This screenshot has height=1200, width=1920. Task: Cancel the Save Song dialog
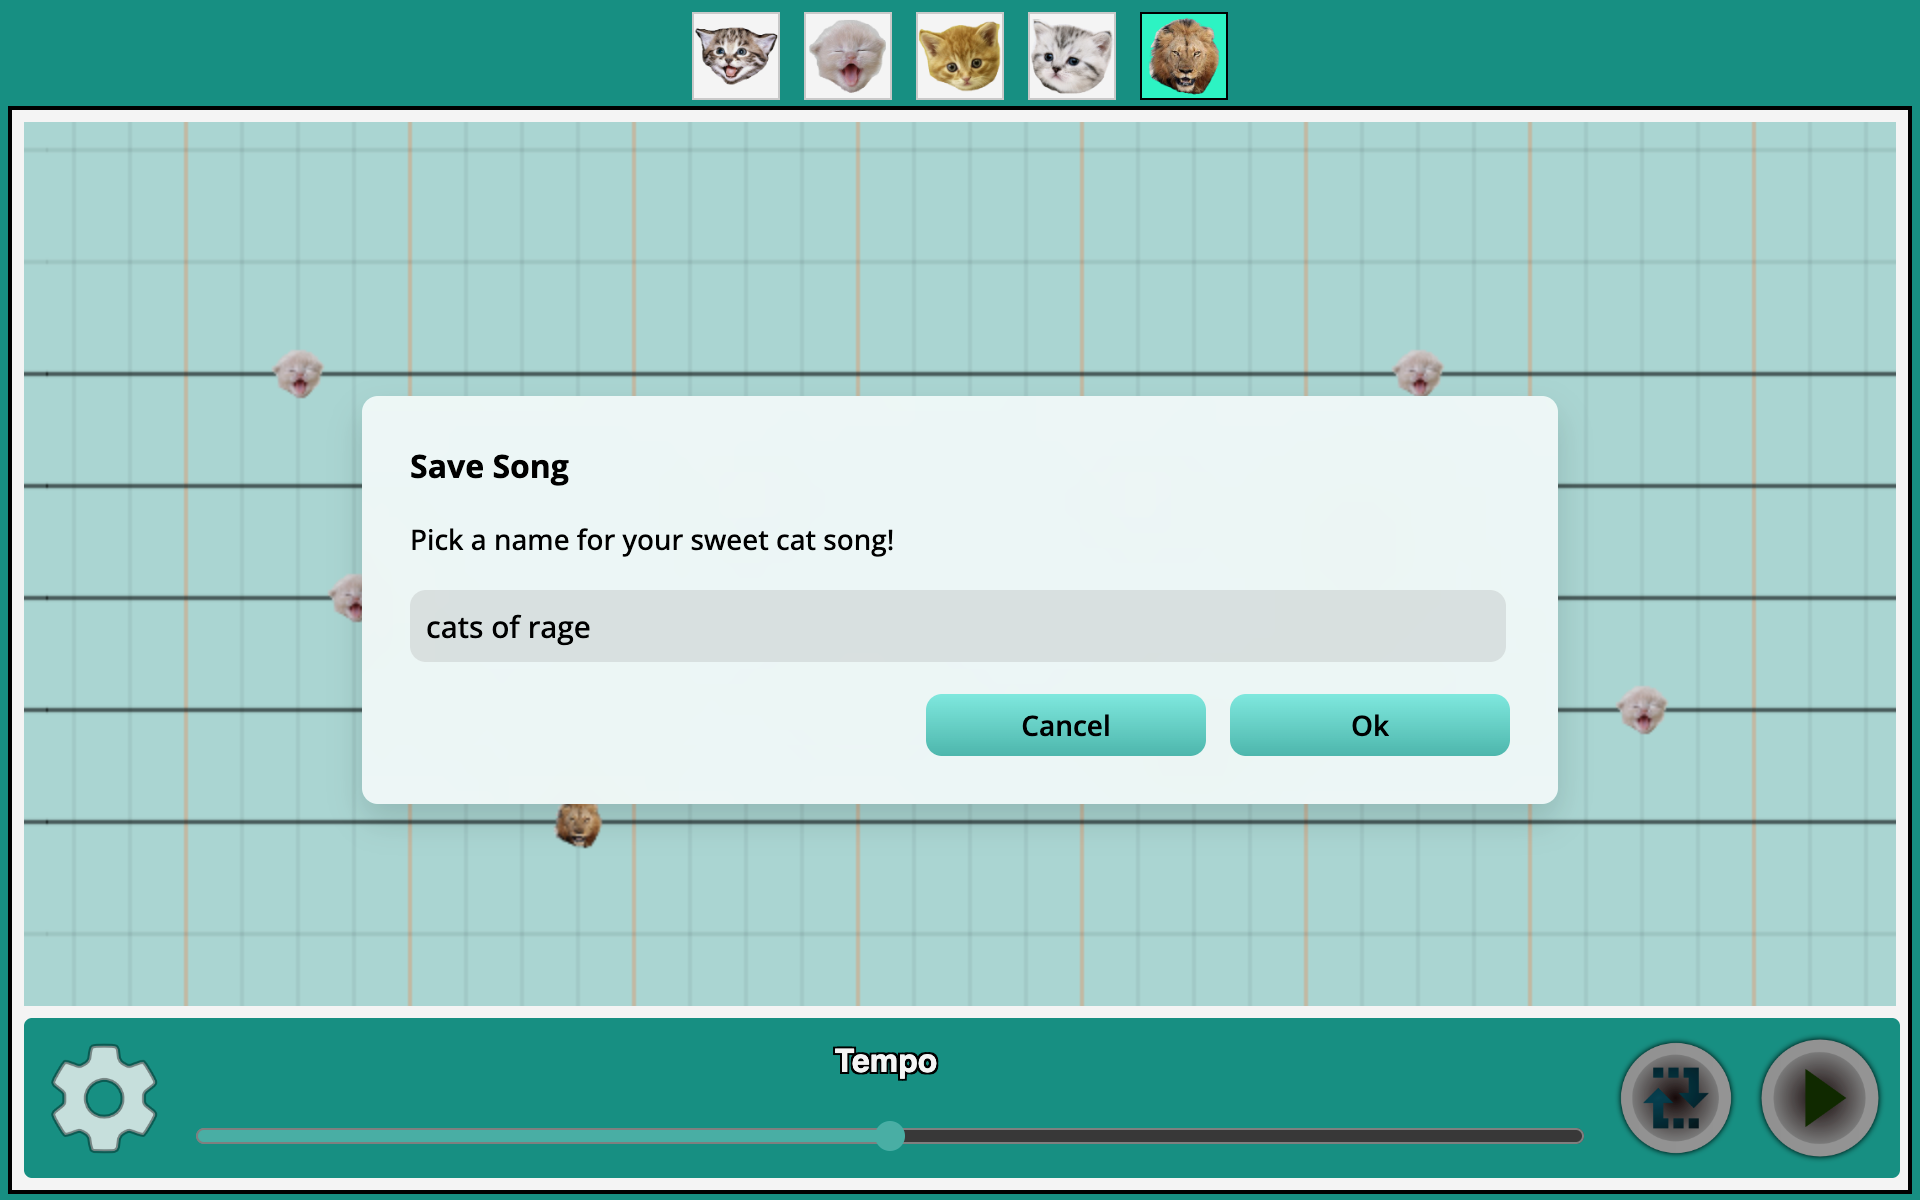pos(1066,725)
